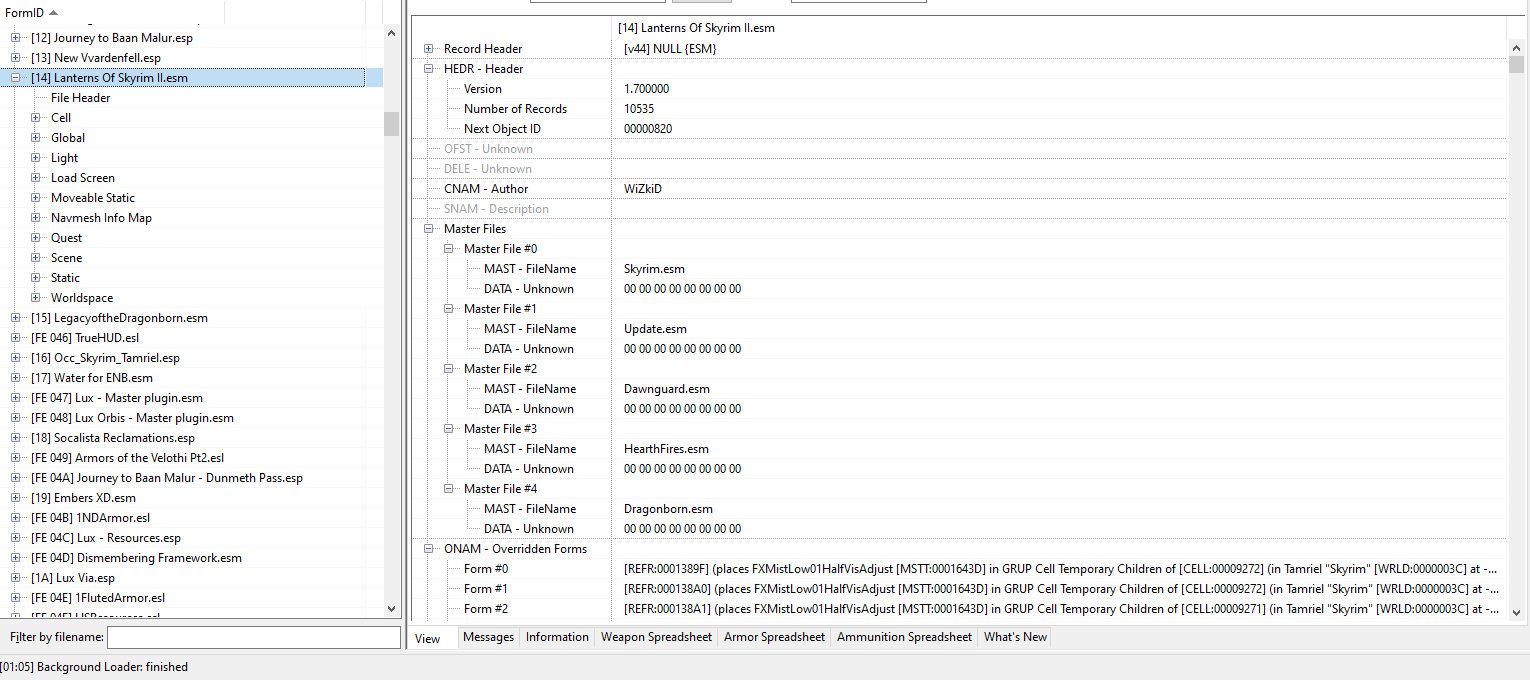Viewport: 1530px width, 680px height.
Task: Collapse ONAM - Overridden Forms section
Action: [428, 549]
